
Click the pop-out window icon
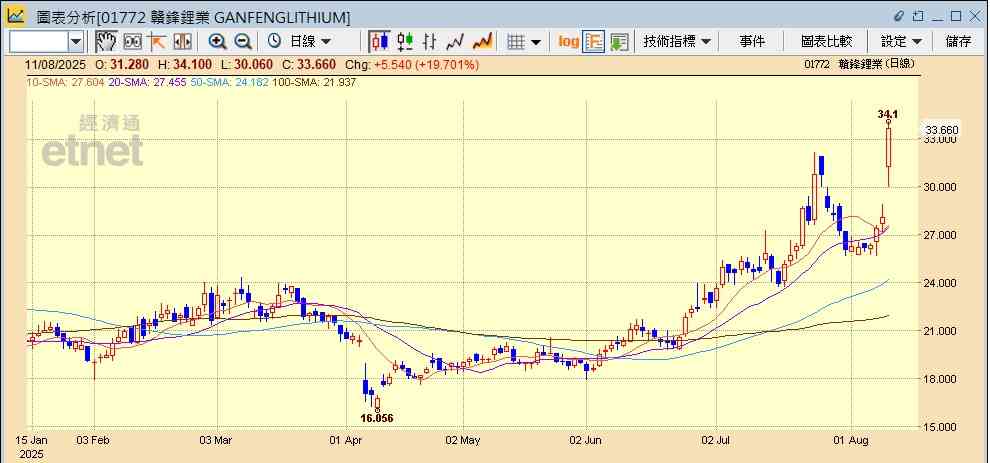pyautogui.click(x=919, y=16)
